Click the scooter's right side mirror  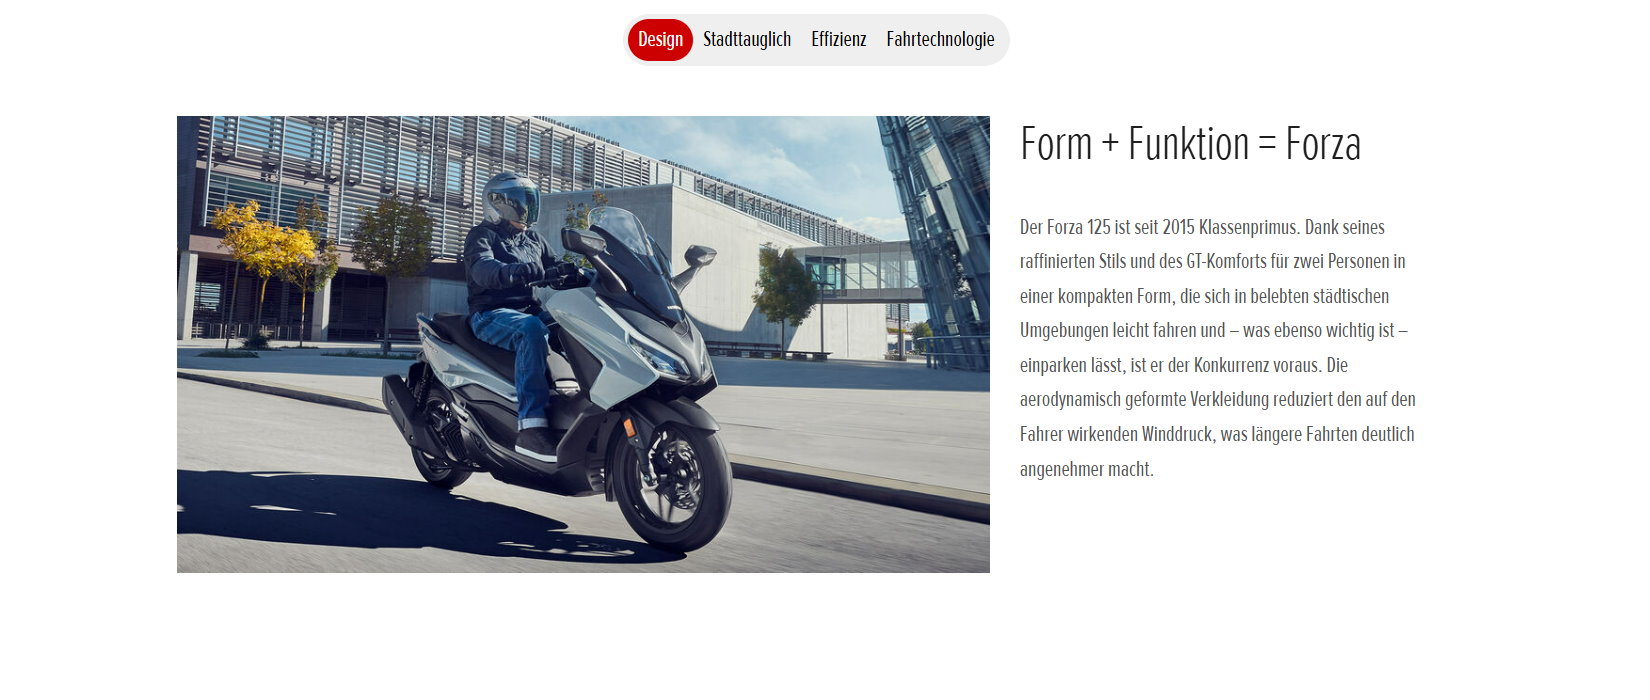700,256
